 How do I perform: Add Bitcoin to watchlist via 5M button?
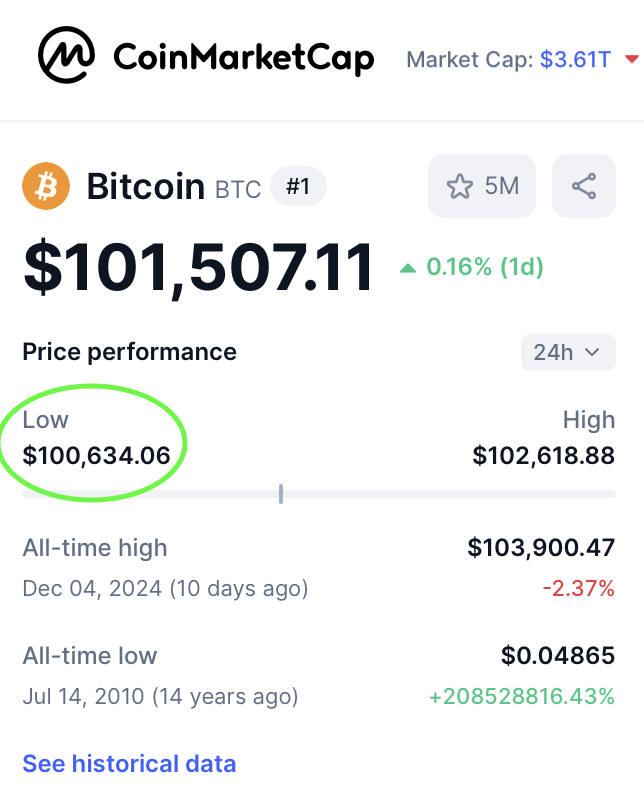[x=482, y=186]
